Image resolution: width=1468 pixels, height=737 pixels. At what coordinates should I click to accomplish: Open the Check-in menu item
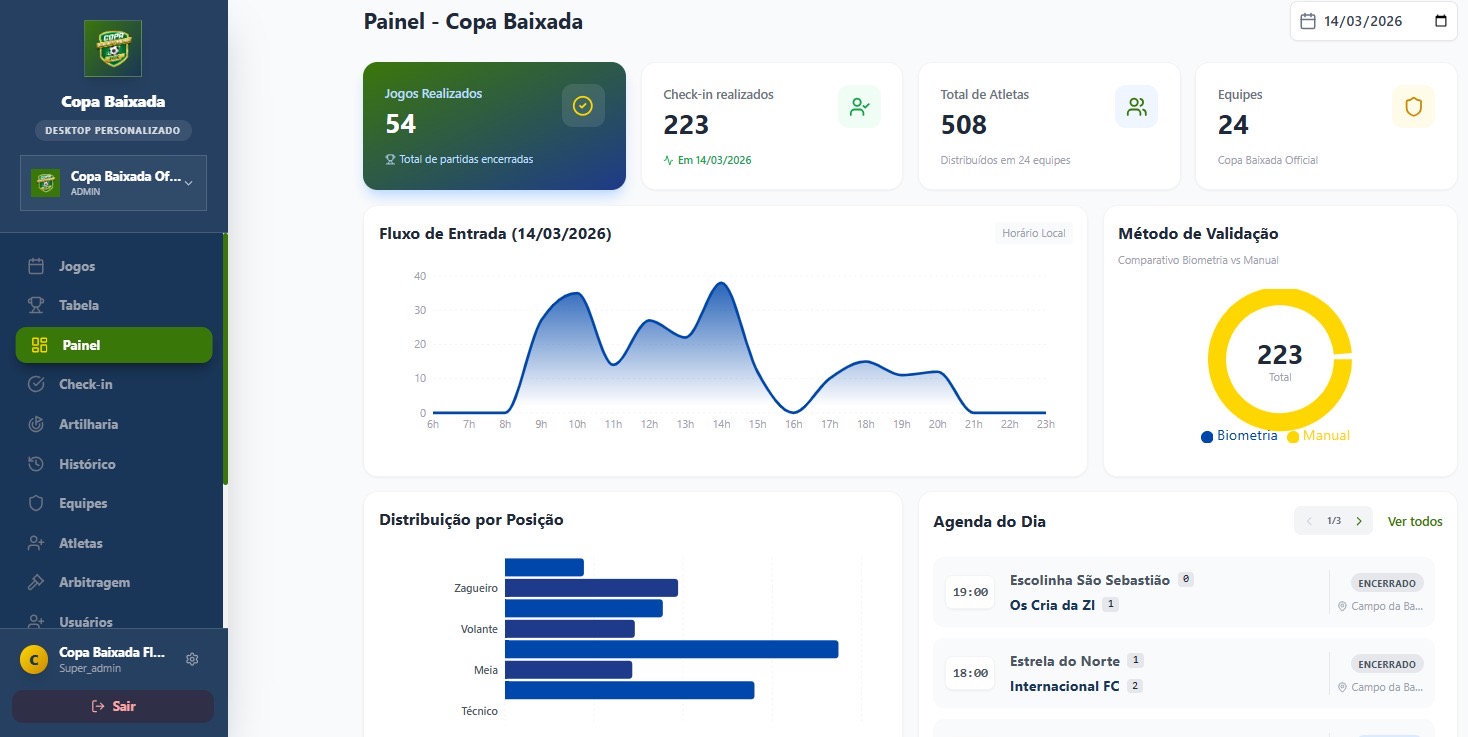[114, 384]
